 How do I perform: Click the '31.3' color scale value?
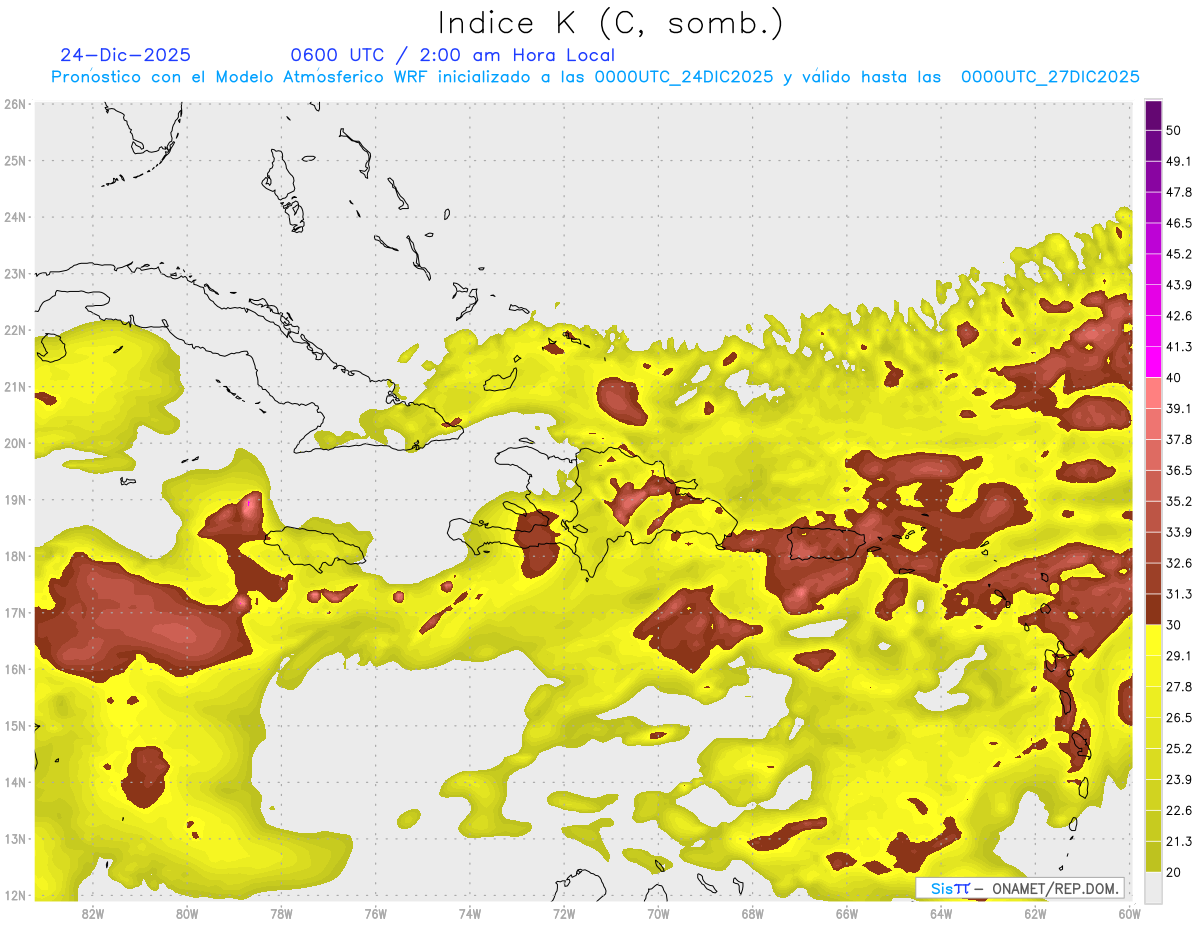[1179, 594]
